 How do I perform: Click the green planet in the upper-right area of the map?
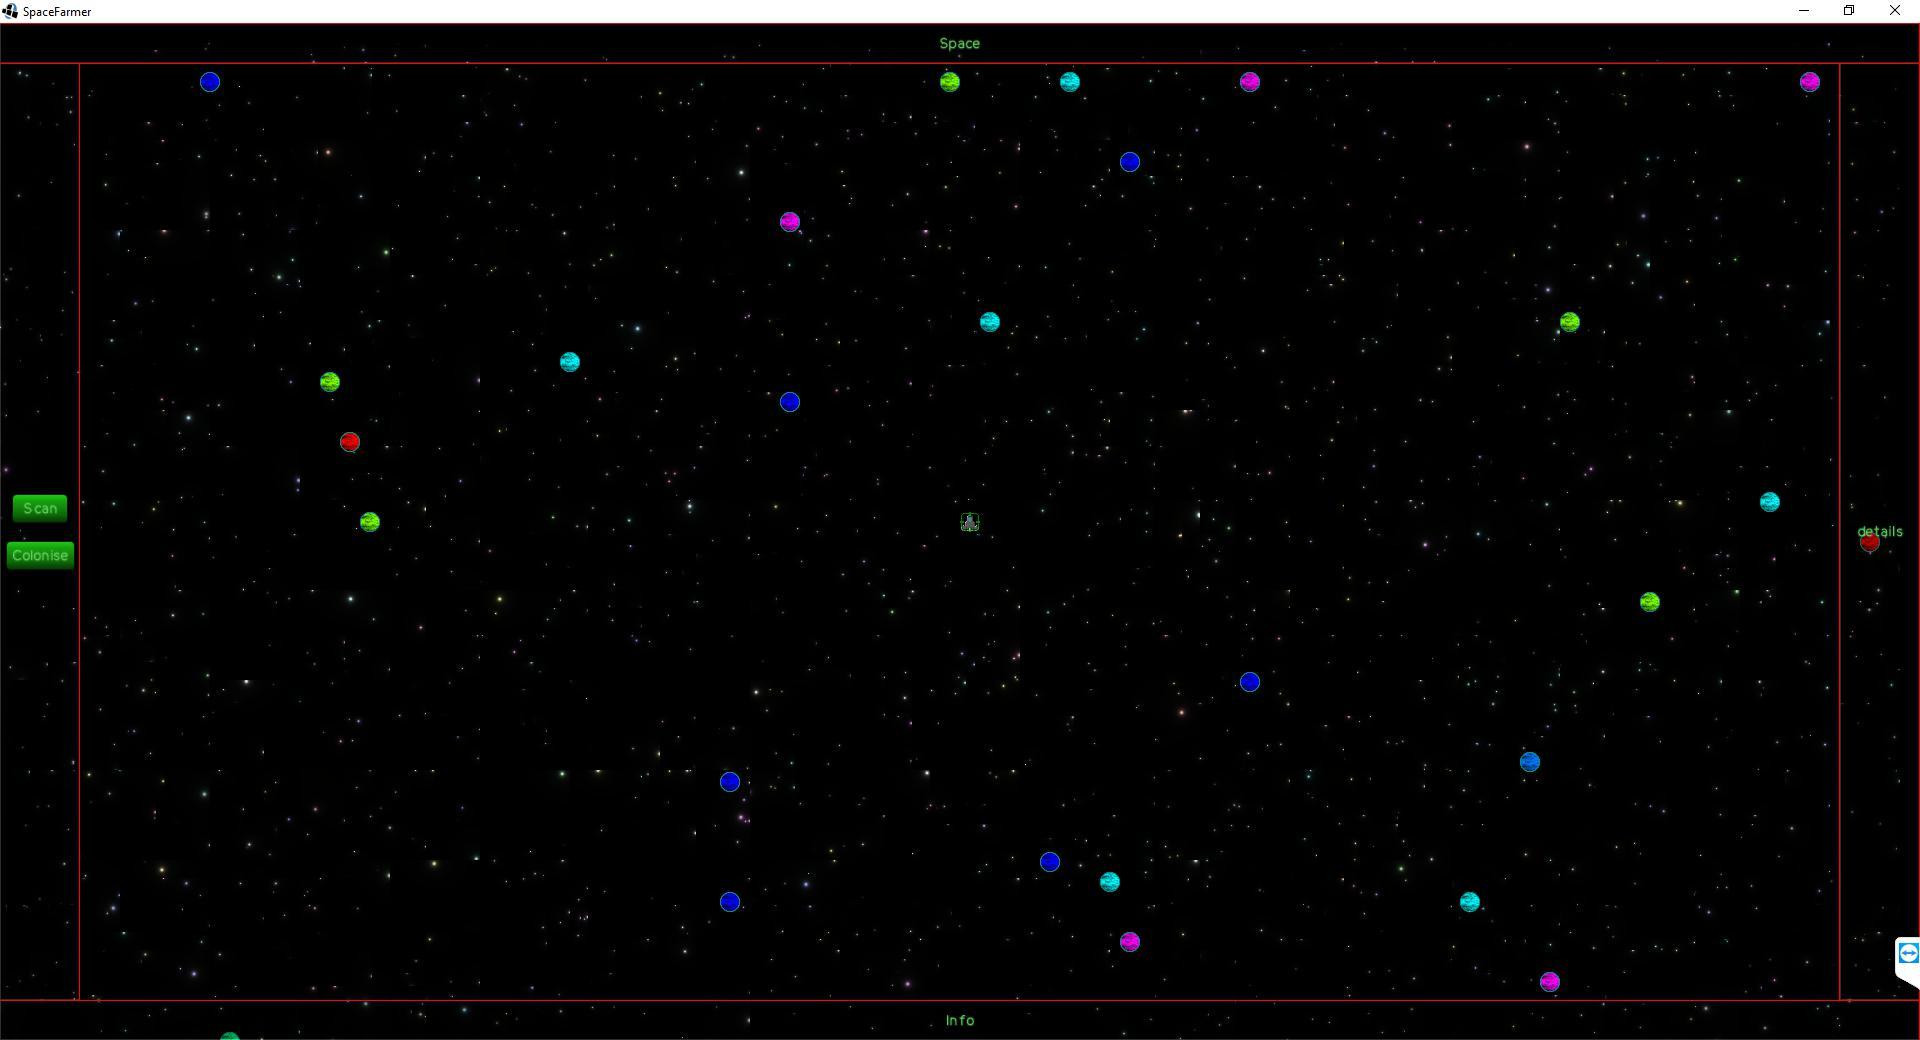click(1570, 322)
